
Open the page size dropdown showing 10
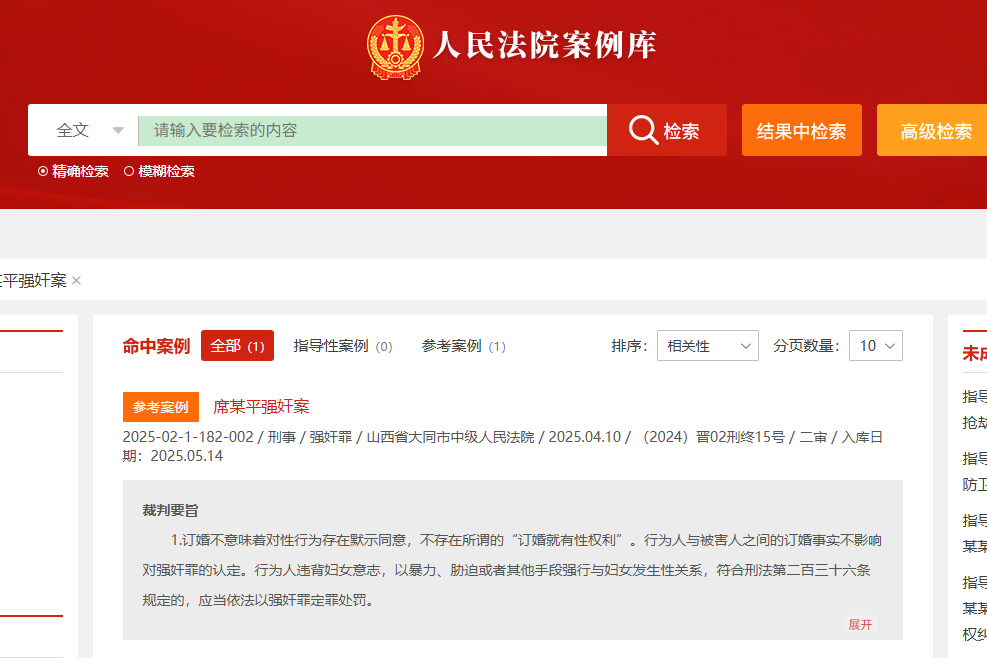pyautogui.click(x=876, y=346)
